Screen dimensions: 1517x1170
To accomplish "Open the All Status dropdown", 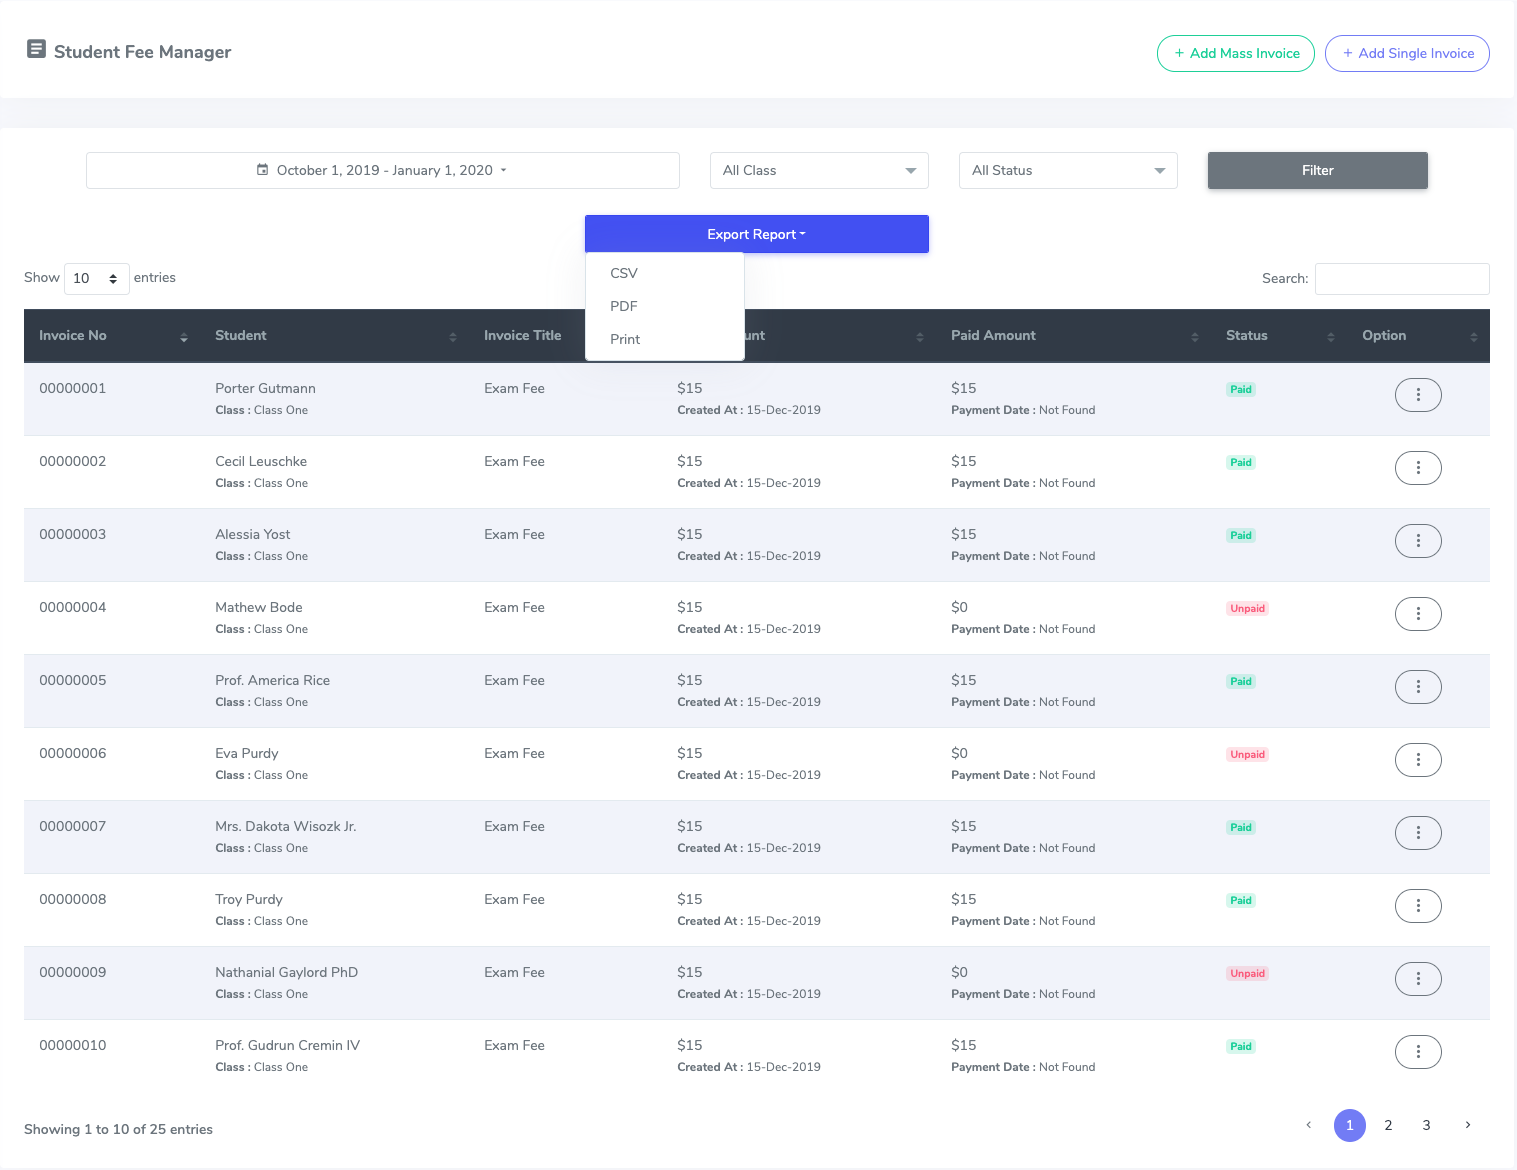I will tap(1067, 171).
